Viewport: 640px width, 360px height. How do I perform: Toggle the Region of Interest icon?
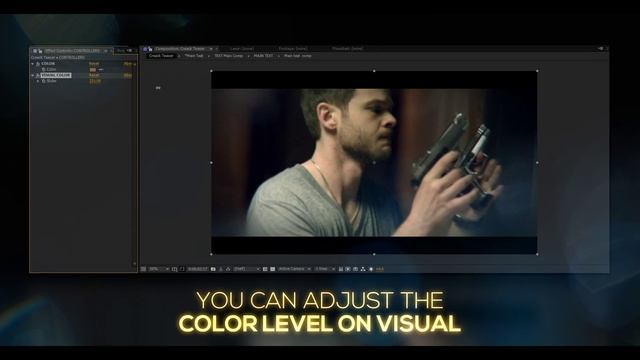(265, 269)
